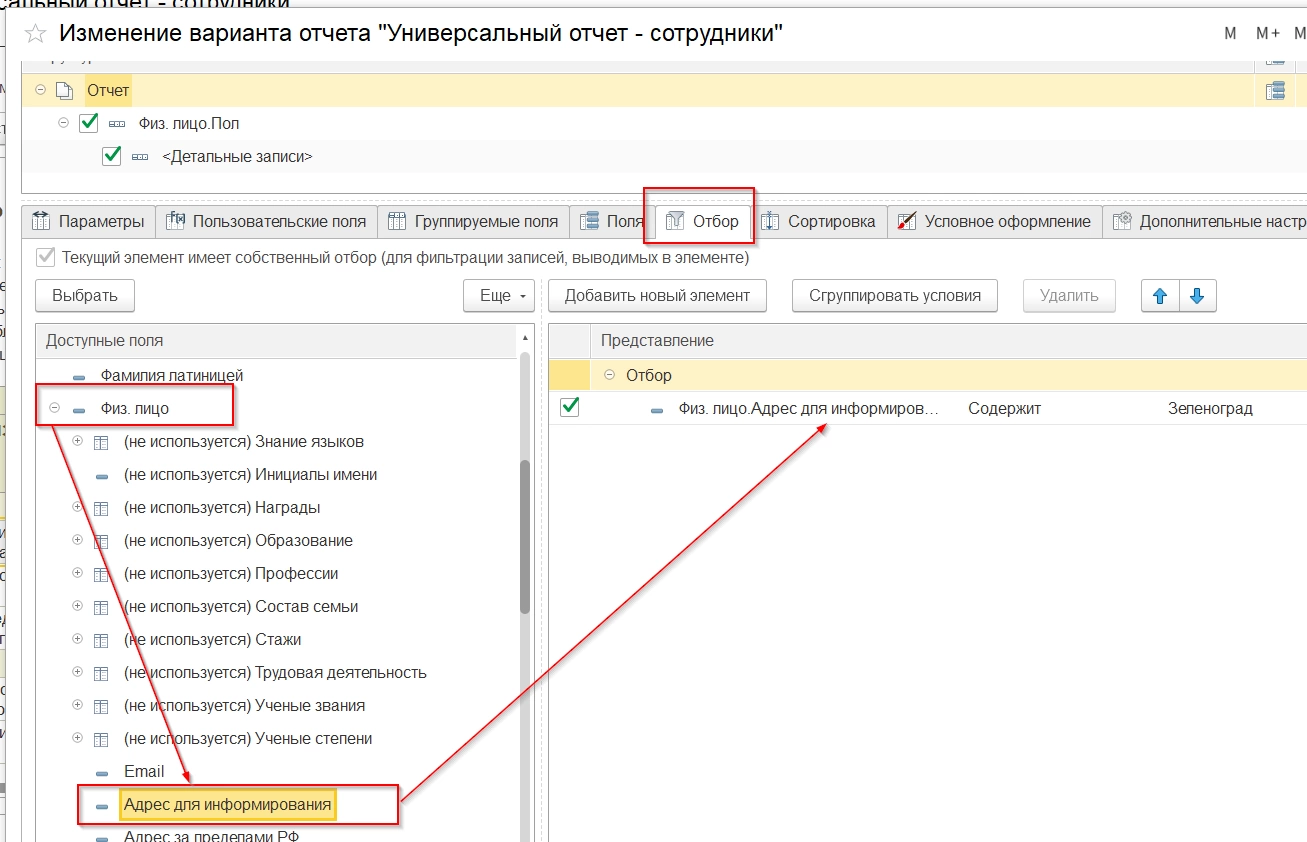Toggle the Зеленоград filter condition checkbox
The image size is (1307, 842).
tap(570, 407)
